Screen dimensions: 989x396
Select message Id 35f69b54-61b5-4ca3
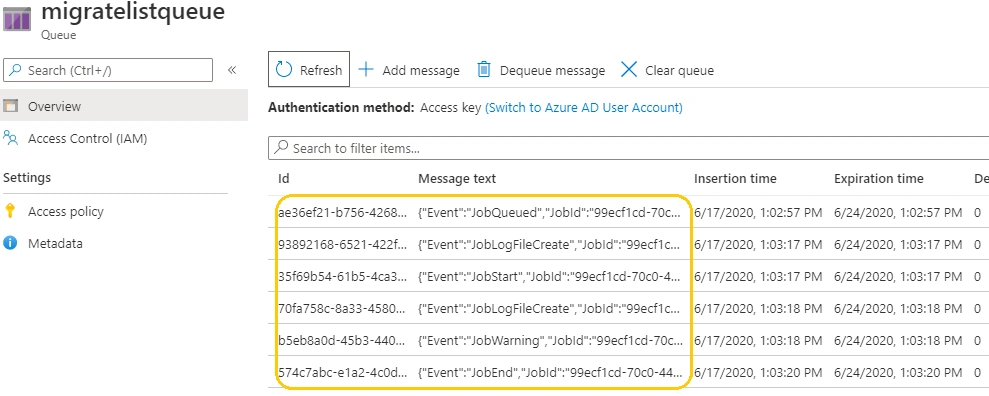(342, 276)
